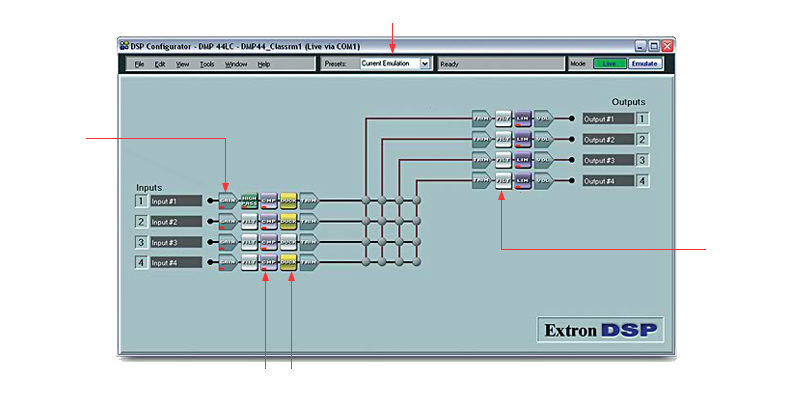Switch to Live mode
The image size is (790, 400).
pos(610,64)
